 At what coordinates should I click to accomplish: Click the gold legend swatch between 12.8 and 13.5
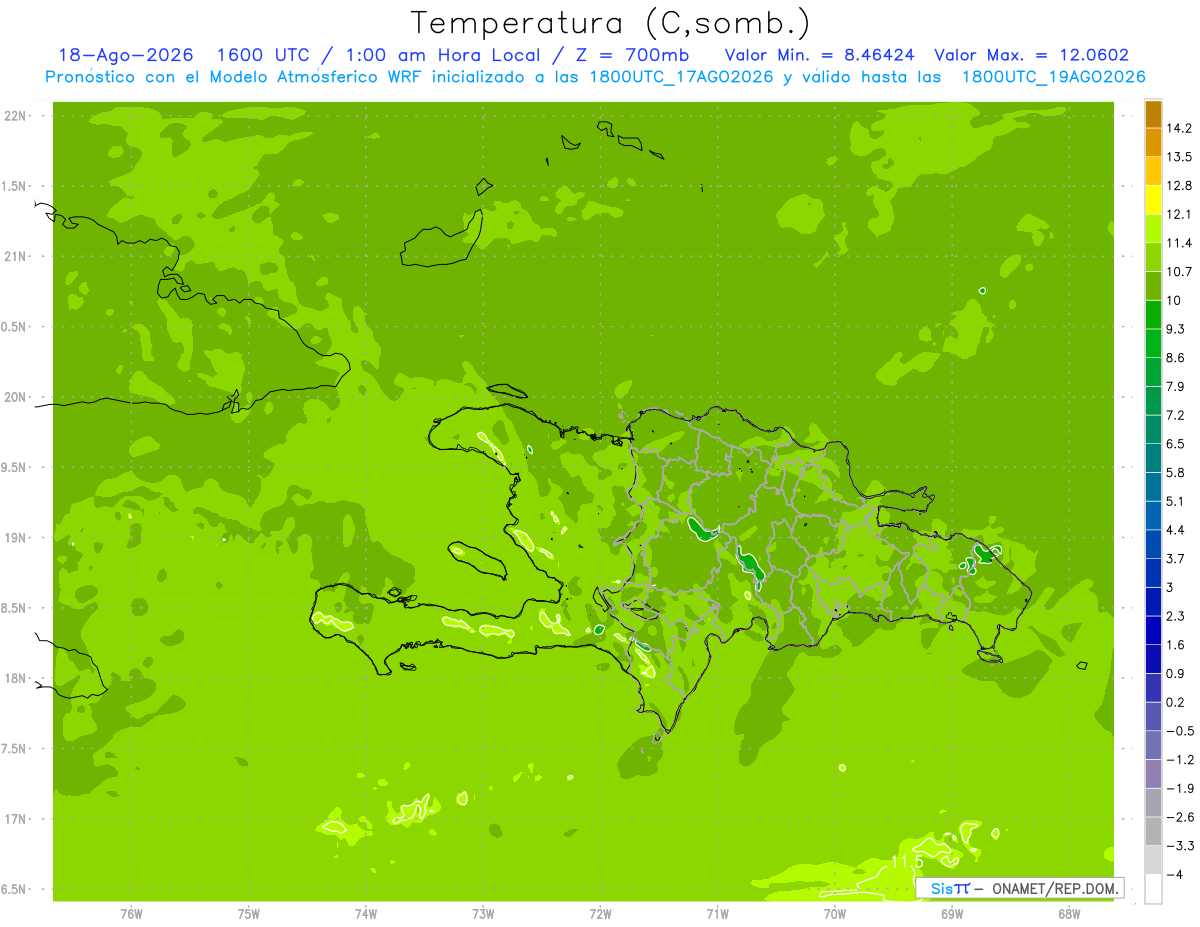(x=1153, y=171)
